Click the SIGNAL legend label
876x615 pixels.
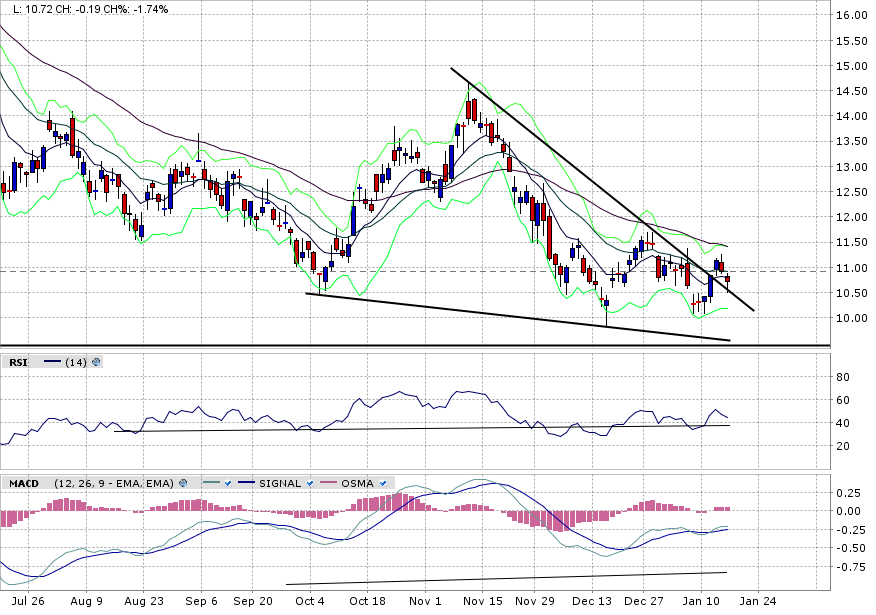point(280,483)
